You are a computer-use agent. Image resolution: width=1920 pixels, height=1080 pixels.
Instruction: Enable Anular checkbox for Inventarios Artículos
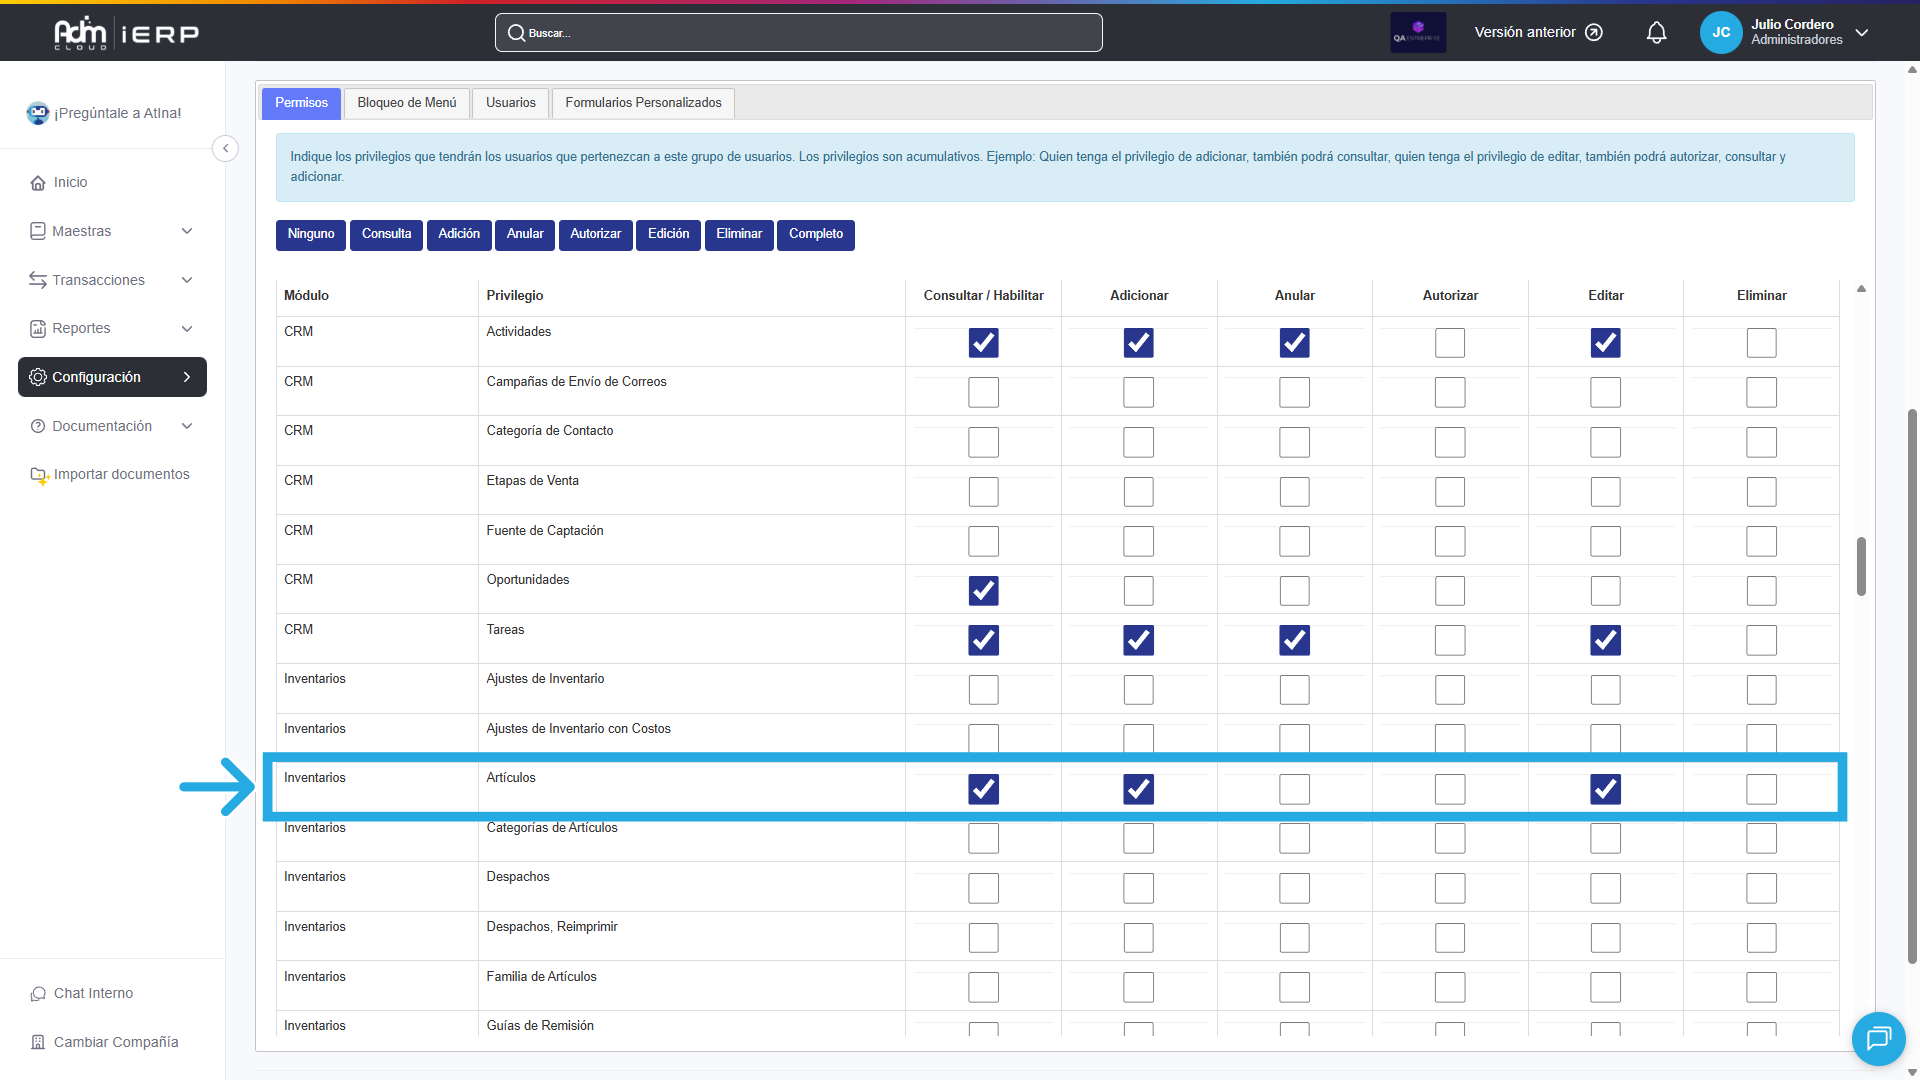click(1294, 789)
